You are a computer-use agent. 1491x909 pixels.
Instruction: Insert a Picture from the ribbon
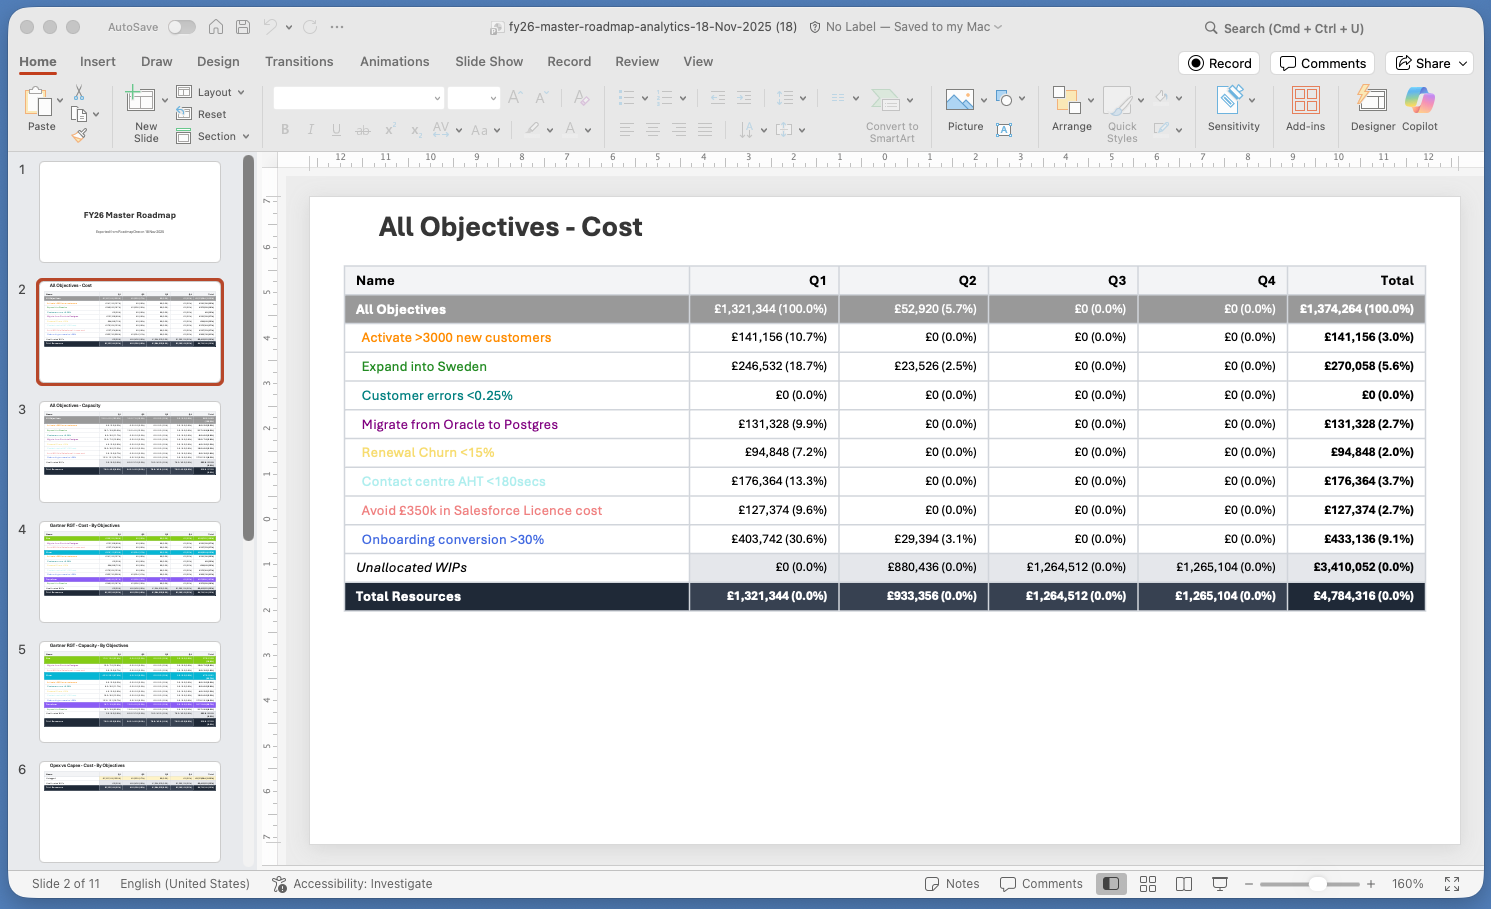(963, 110)
